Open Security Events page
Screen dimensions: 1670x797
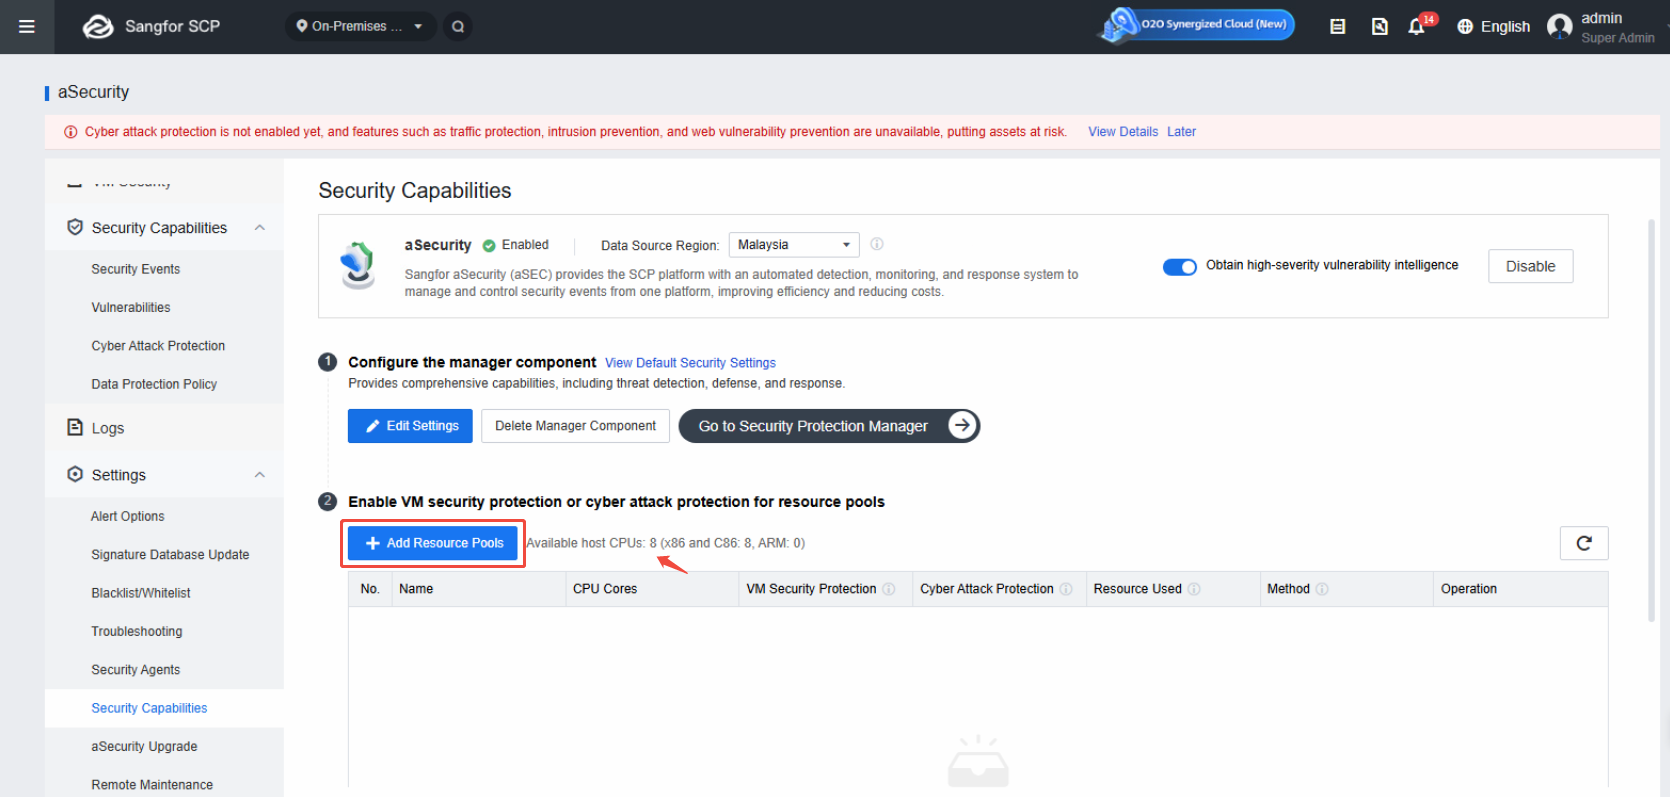click(x=136, y=269)
